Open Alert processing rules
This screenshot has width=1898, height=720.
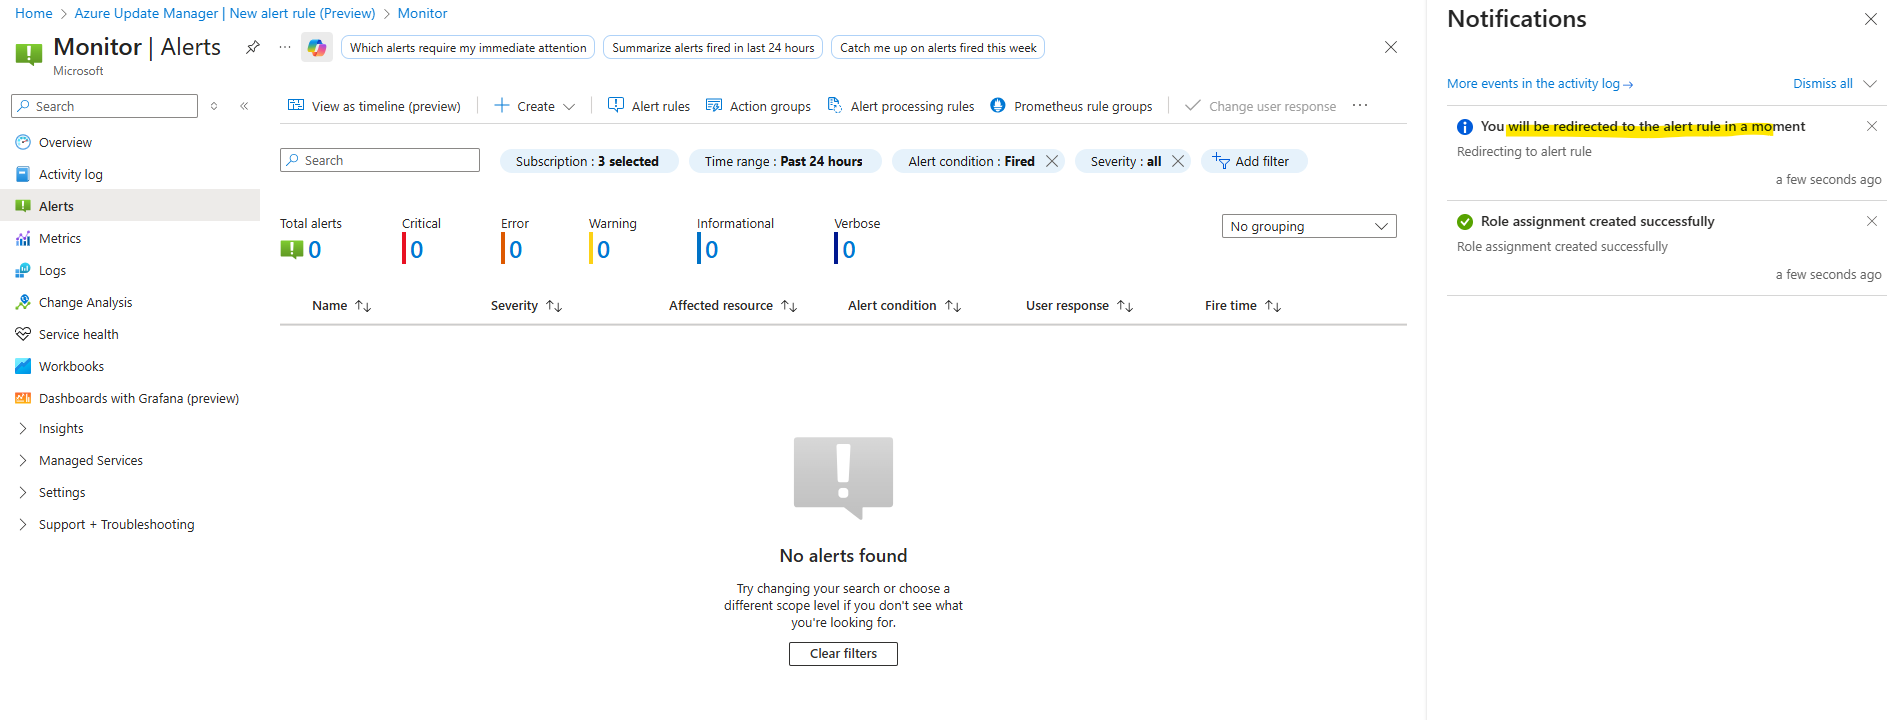900,106
